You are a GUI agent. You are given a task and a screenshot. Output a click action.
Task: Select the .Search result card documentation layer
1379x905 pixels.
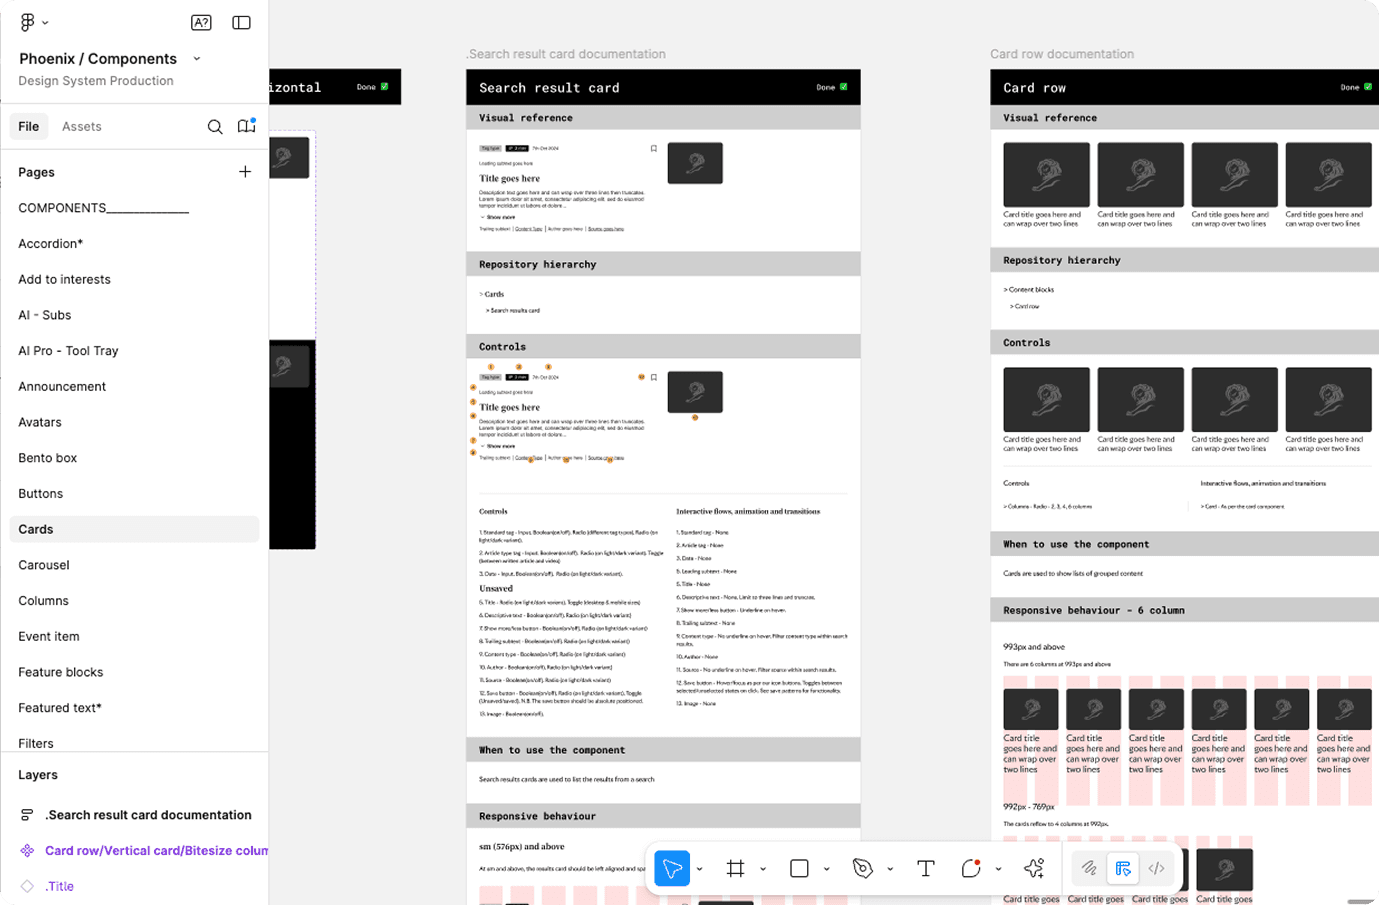pyautogui.click(x=148, y=815)
